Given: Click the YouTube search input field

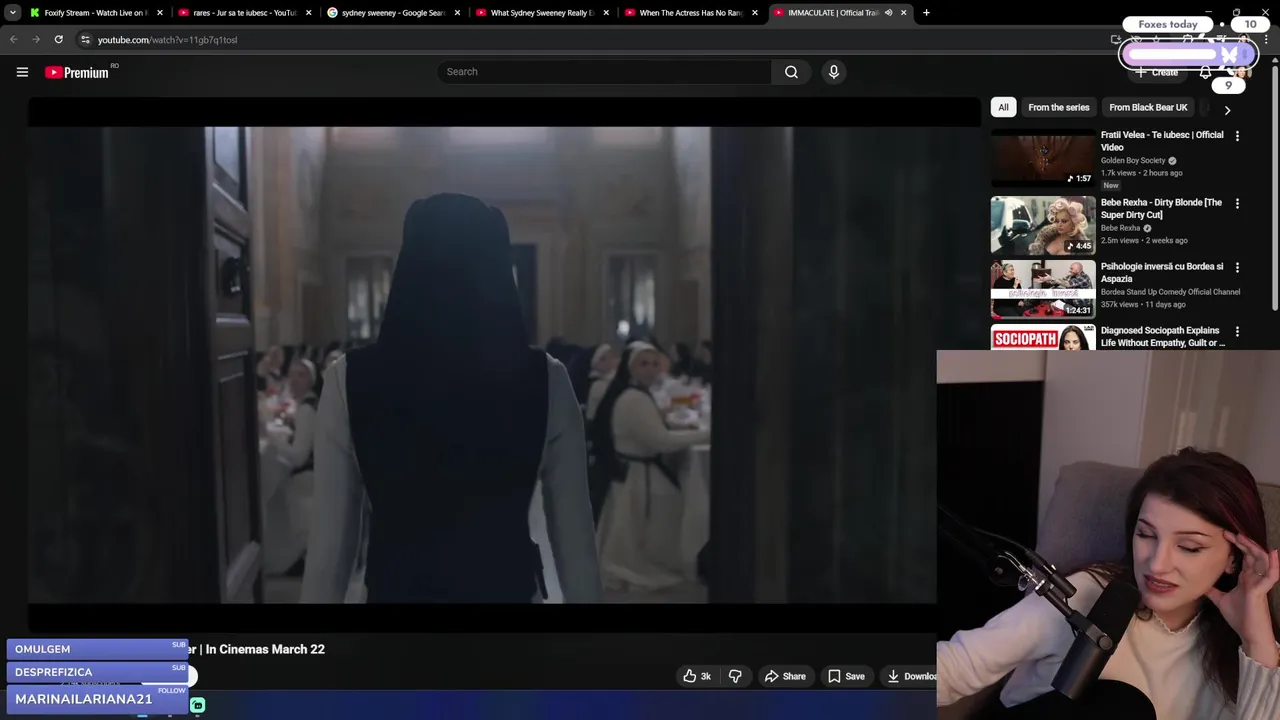Looking at the screenshot, I should coord(604,72).
